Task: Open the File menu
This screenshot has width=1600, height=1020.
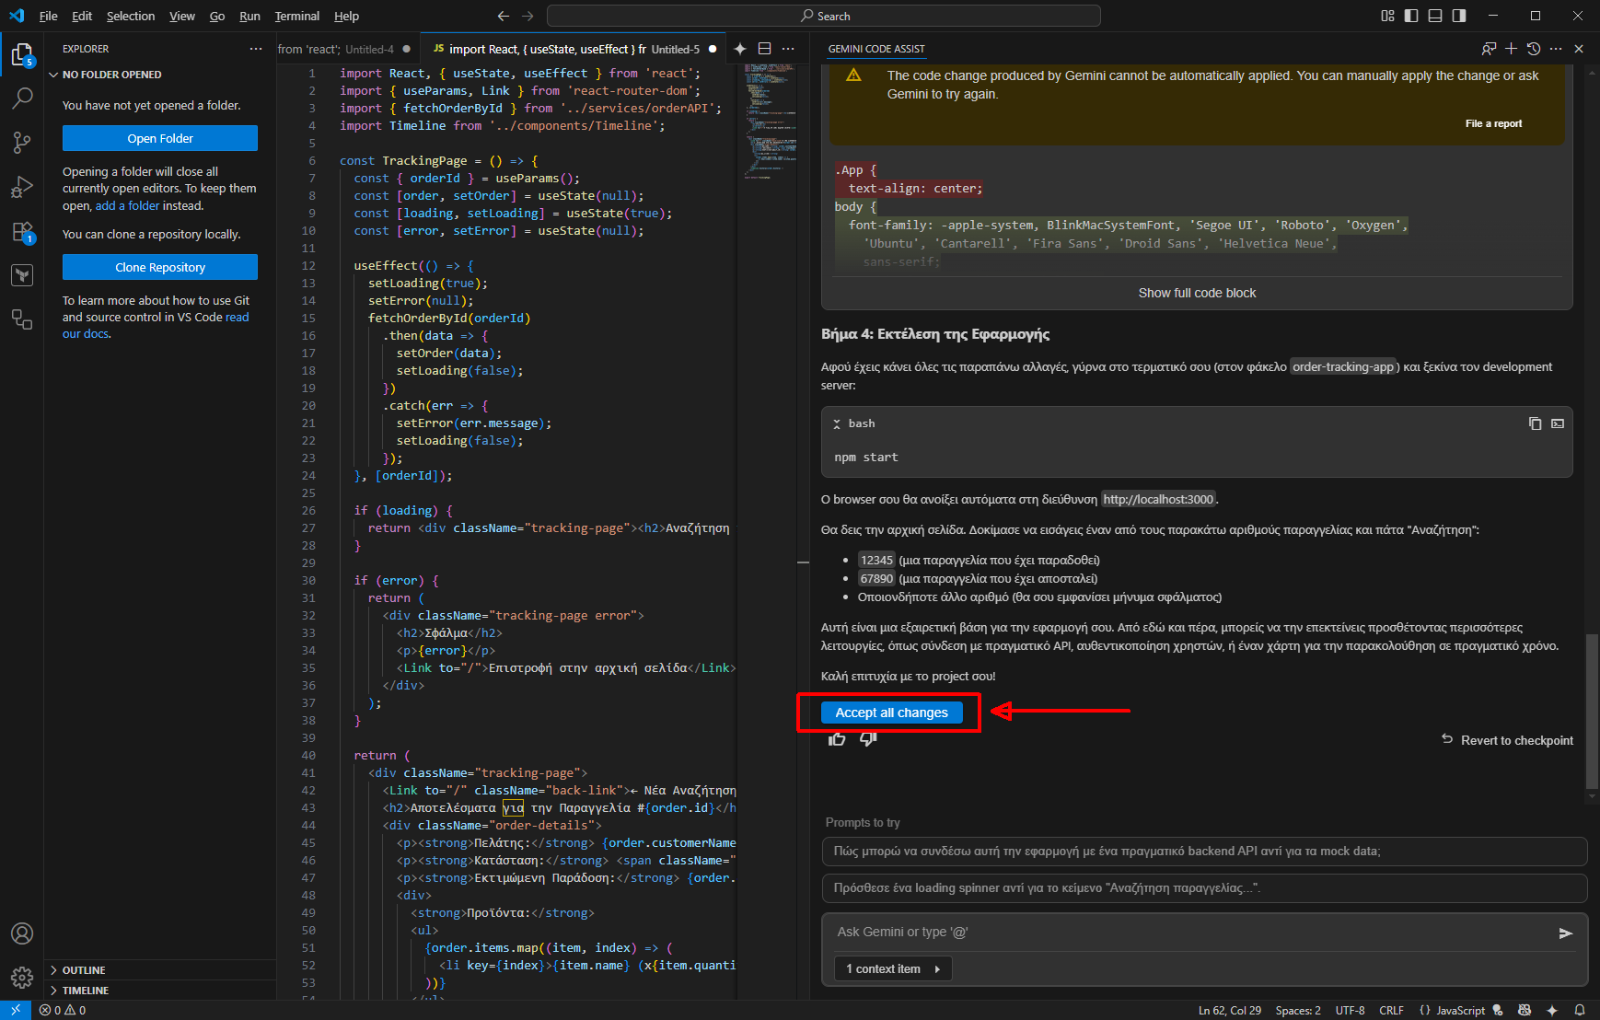Action: pos(48,16)
